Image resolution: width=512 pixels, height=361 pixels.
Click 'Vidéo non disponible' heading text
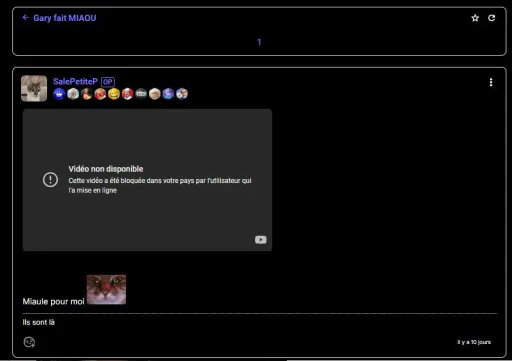click(106, 169)
